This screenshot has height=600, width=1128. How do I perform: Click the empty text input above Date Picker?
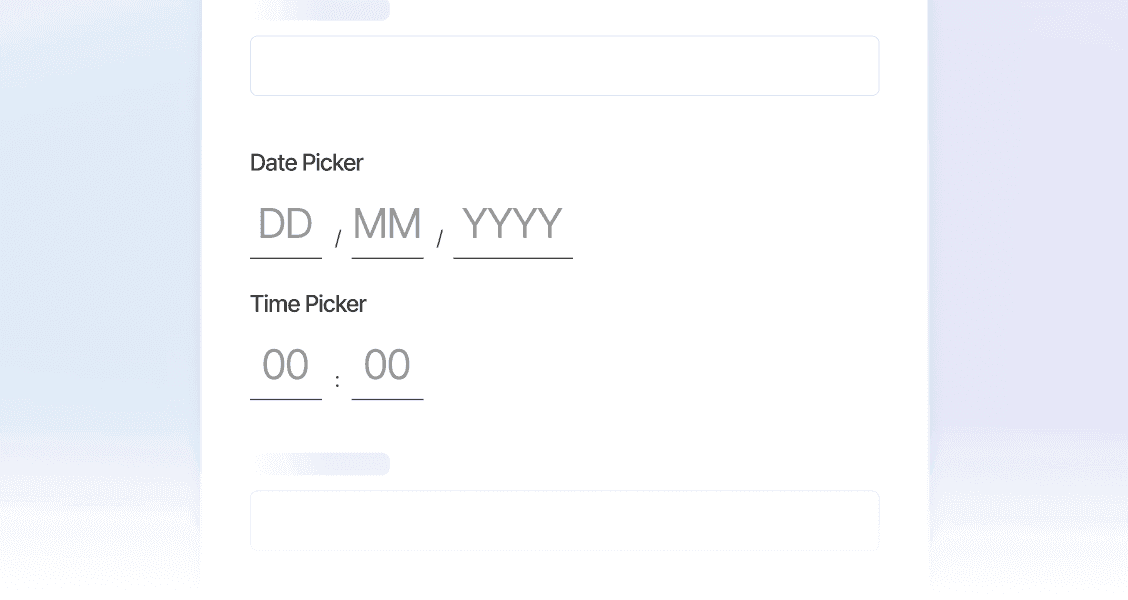point(564,66)
